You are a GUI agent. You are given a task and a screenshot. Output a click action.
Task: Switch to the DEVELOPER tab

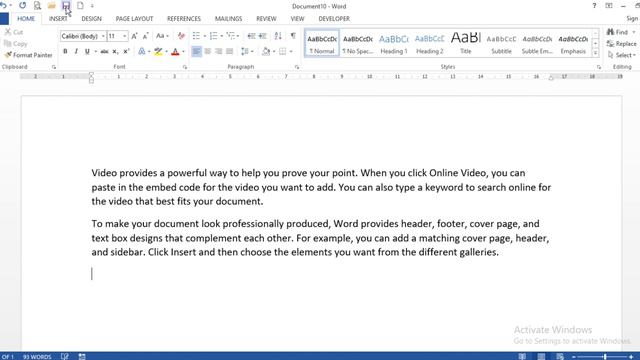point(334,19)
